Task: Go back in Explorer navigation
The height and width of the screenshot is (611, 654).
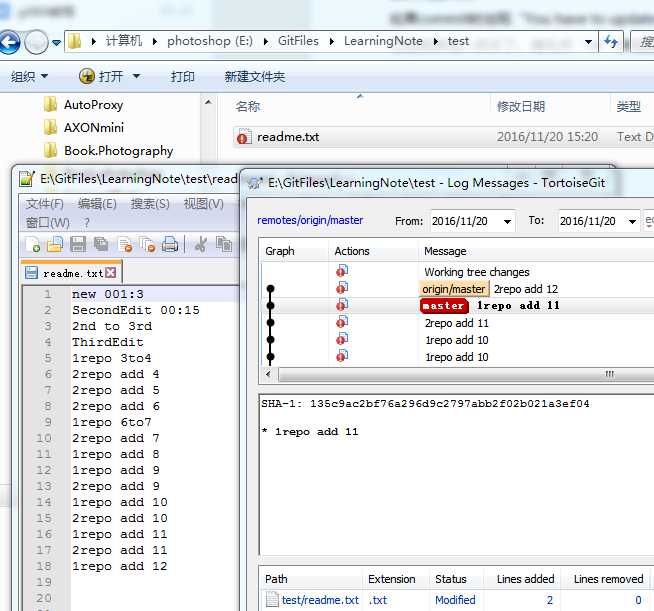Action: tap(9, 42)
